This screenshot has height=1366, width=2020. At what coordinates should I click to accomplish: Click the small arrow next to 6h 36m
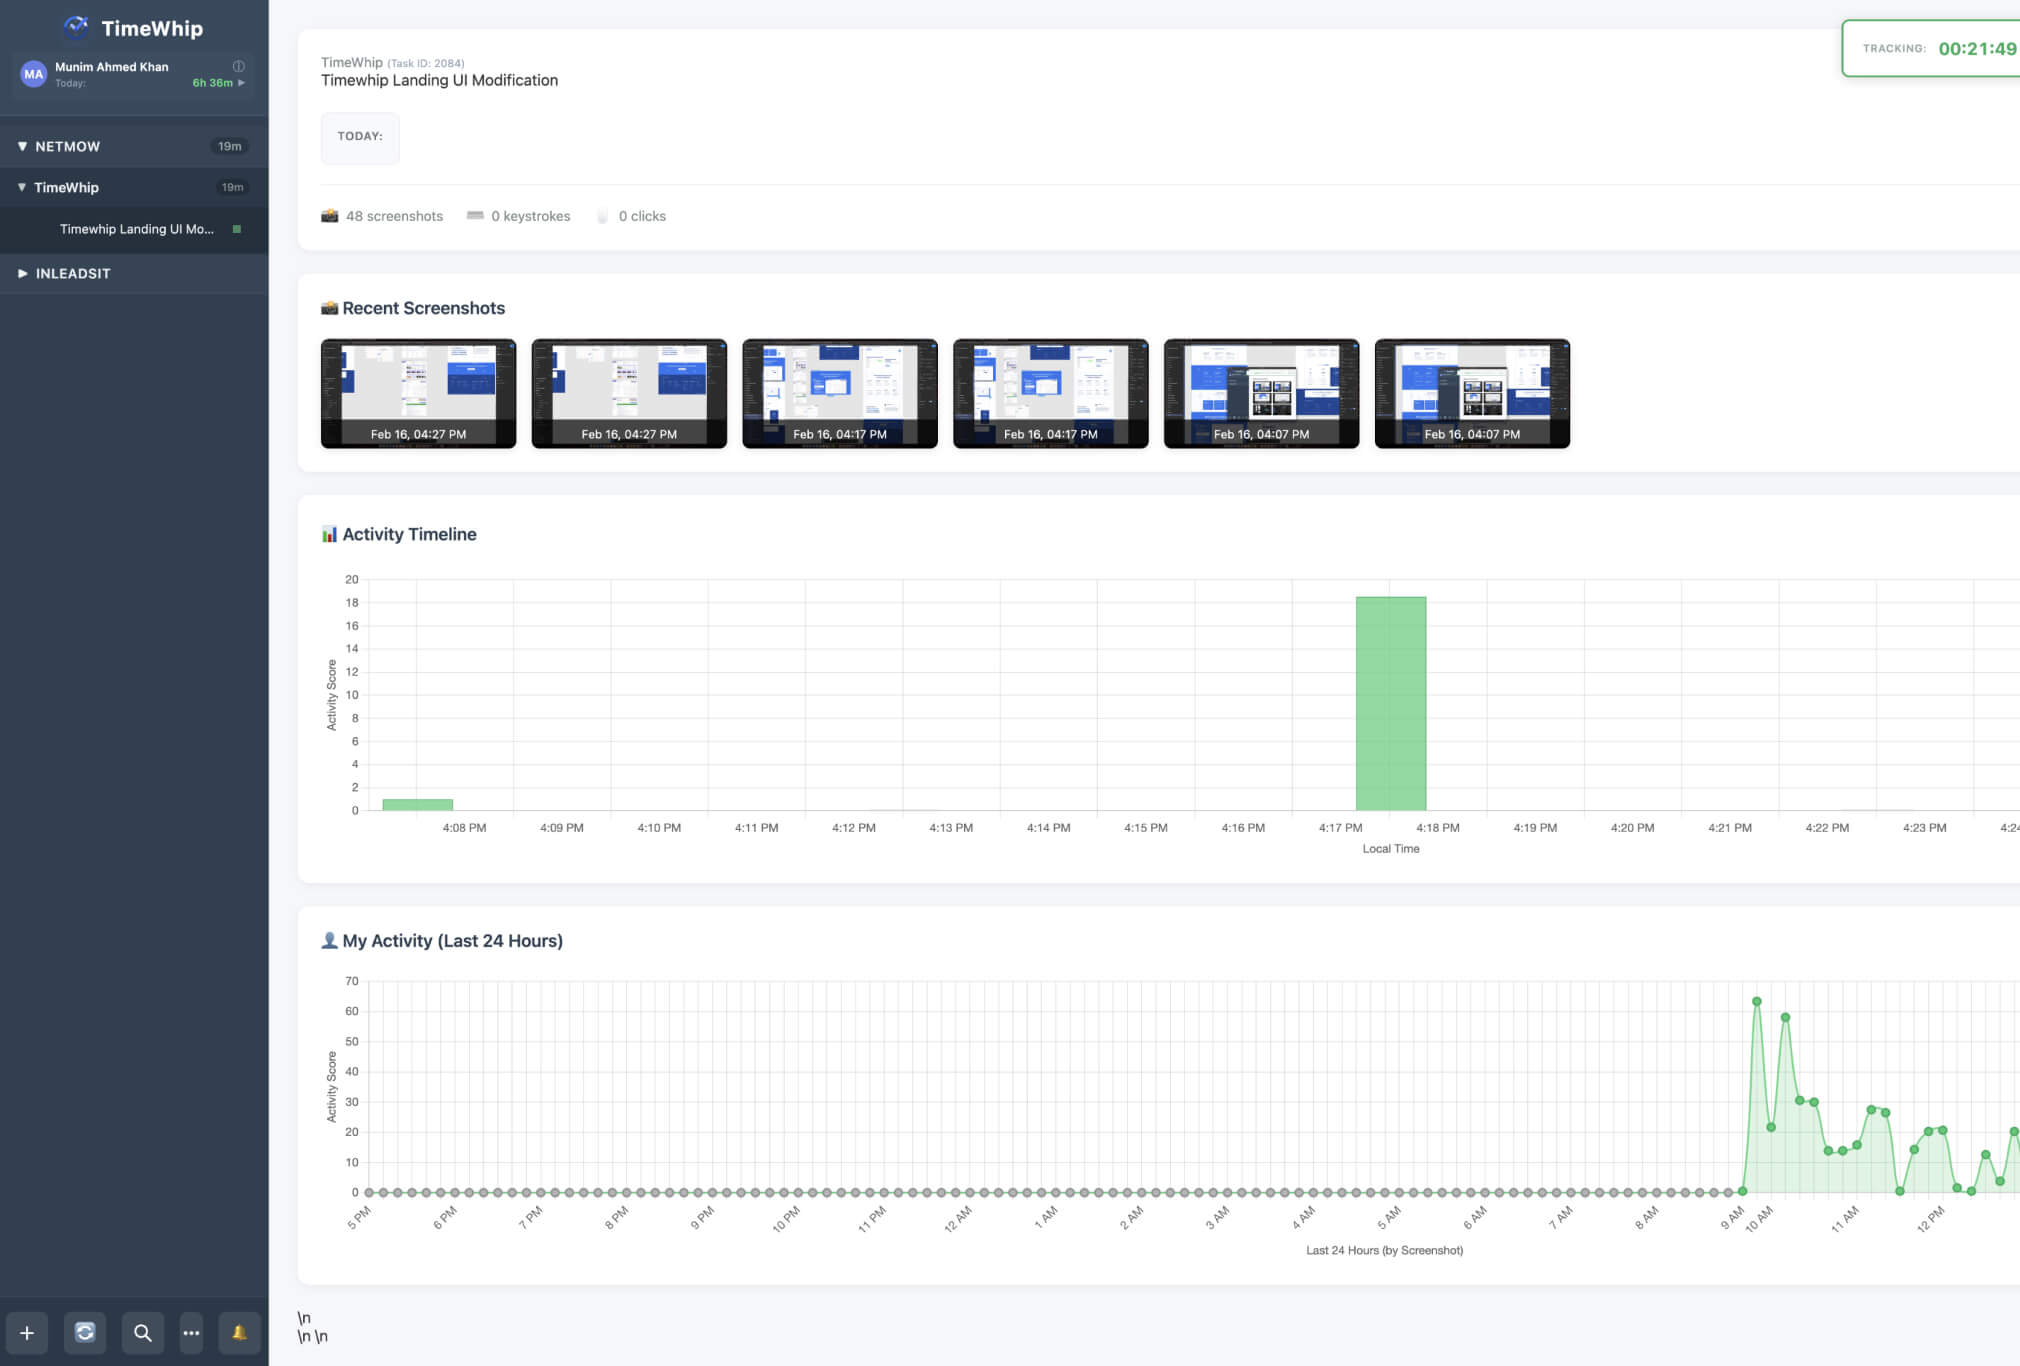(241, 83)
